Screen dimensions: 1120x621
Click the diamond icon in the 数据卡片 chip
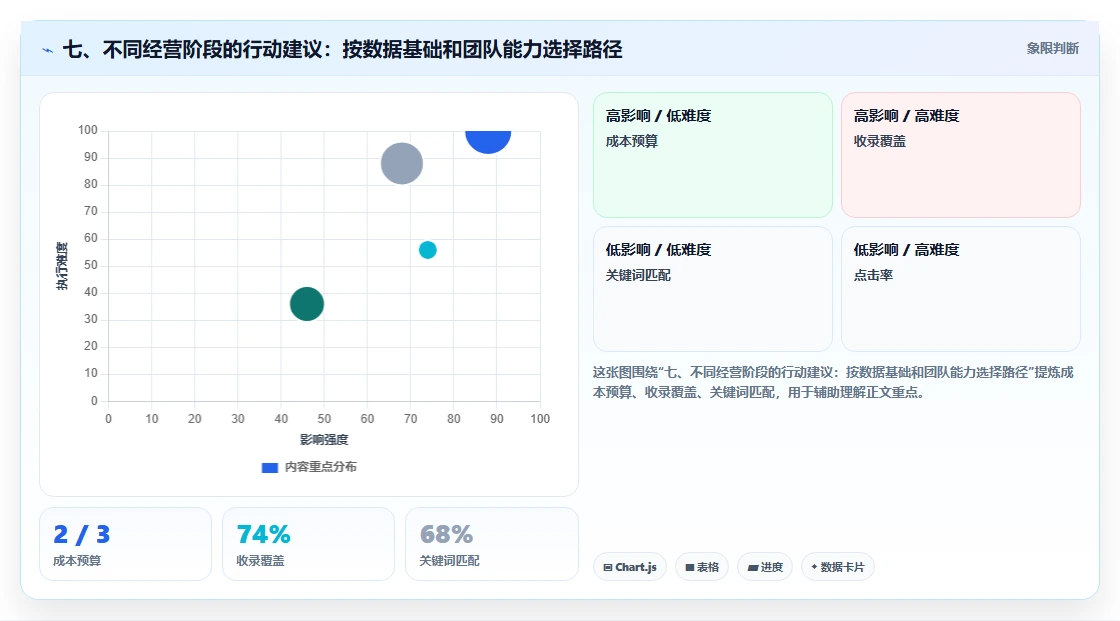click(814, 567)
